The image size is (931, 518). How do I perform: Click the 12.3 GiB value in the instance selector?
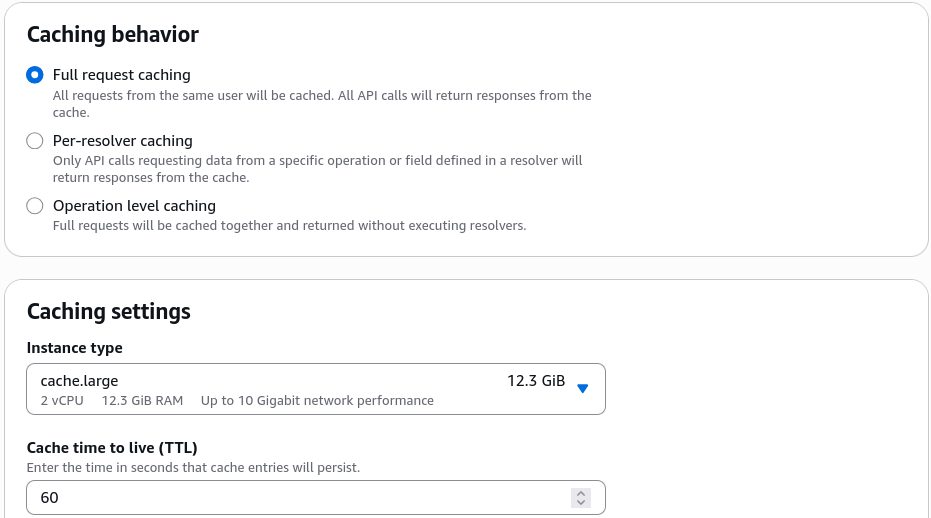(536, 381)
